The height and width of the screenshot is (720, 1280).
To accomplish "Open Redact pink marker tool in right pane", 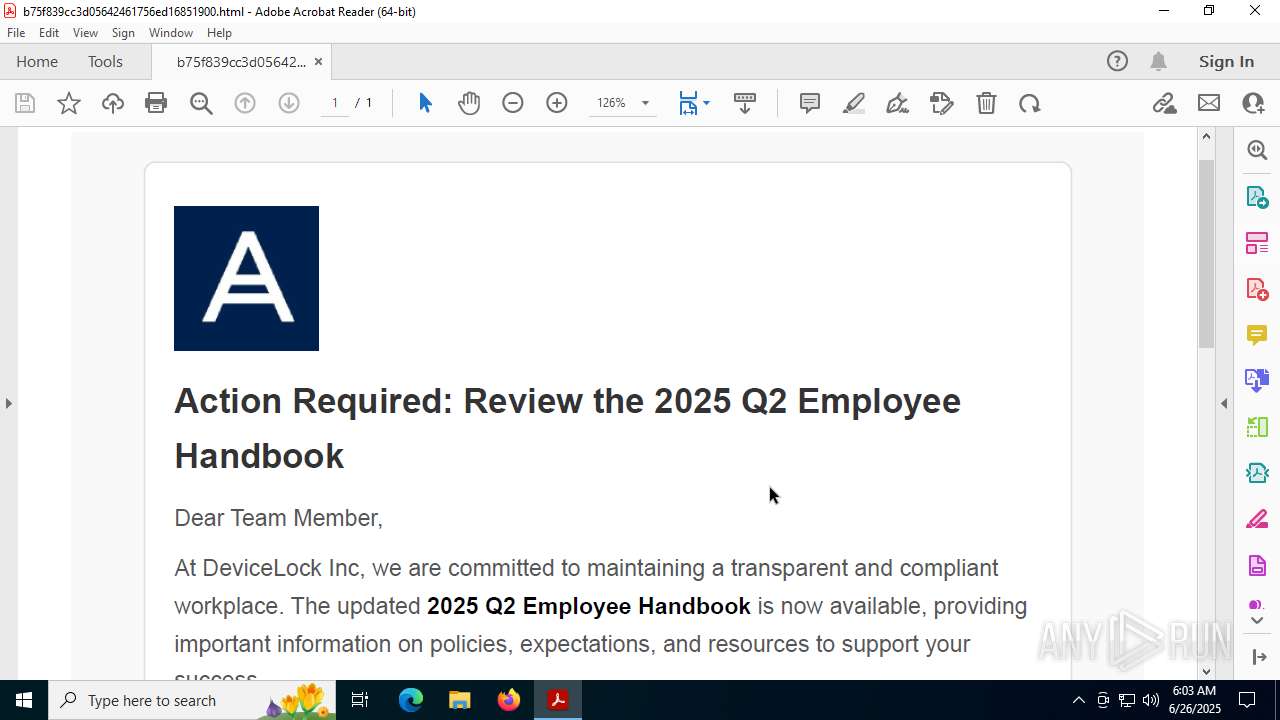I will [x=1257, y=518].
